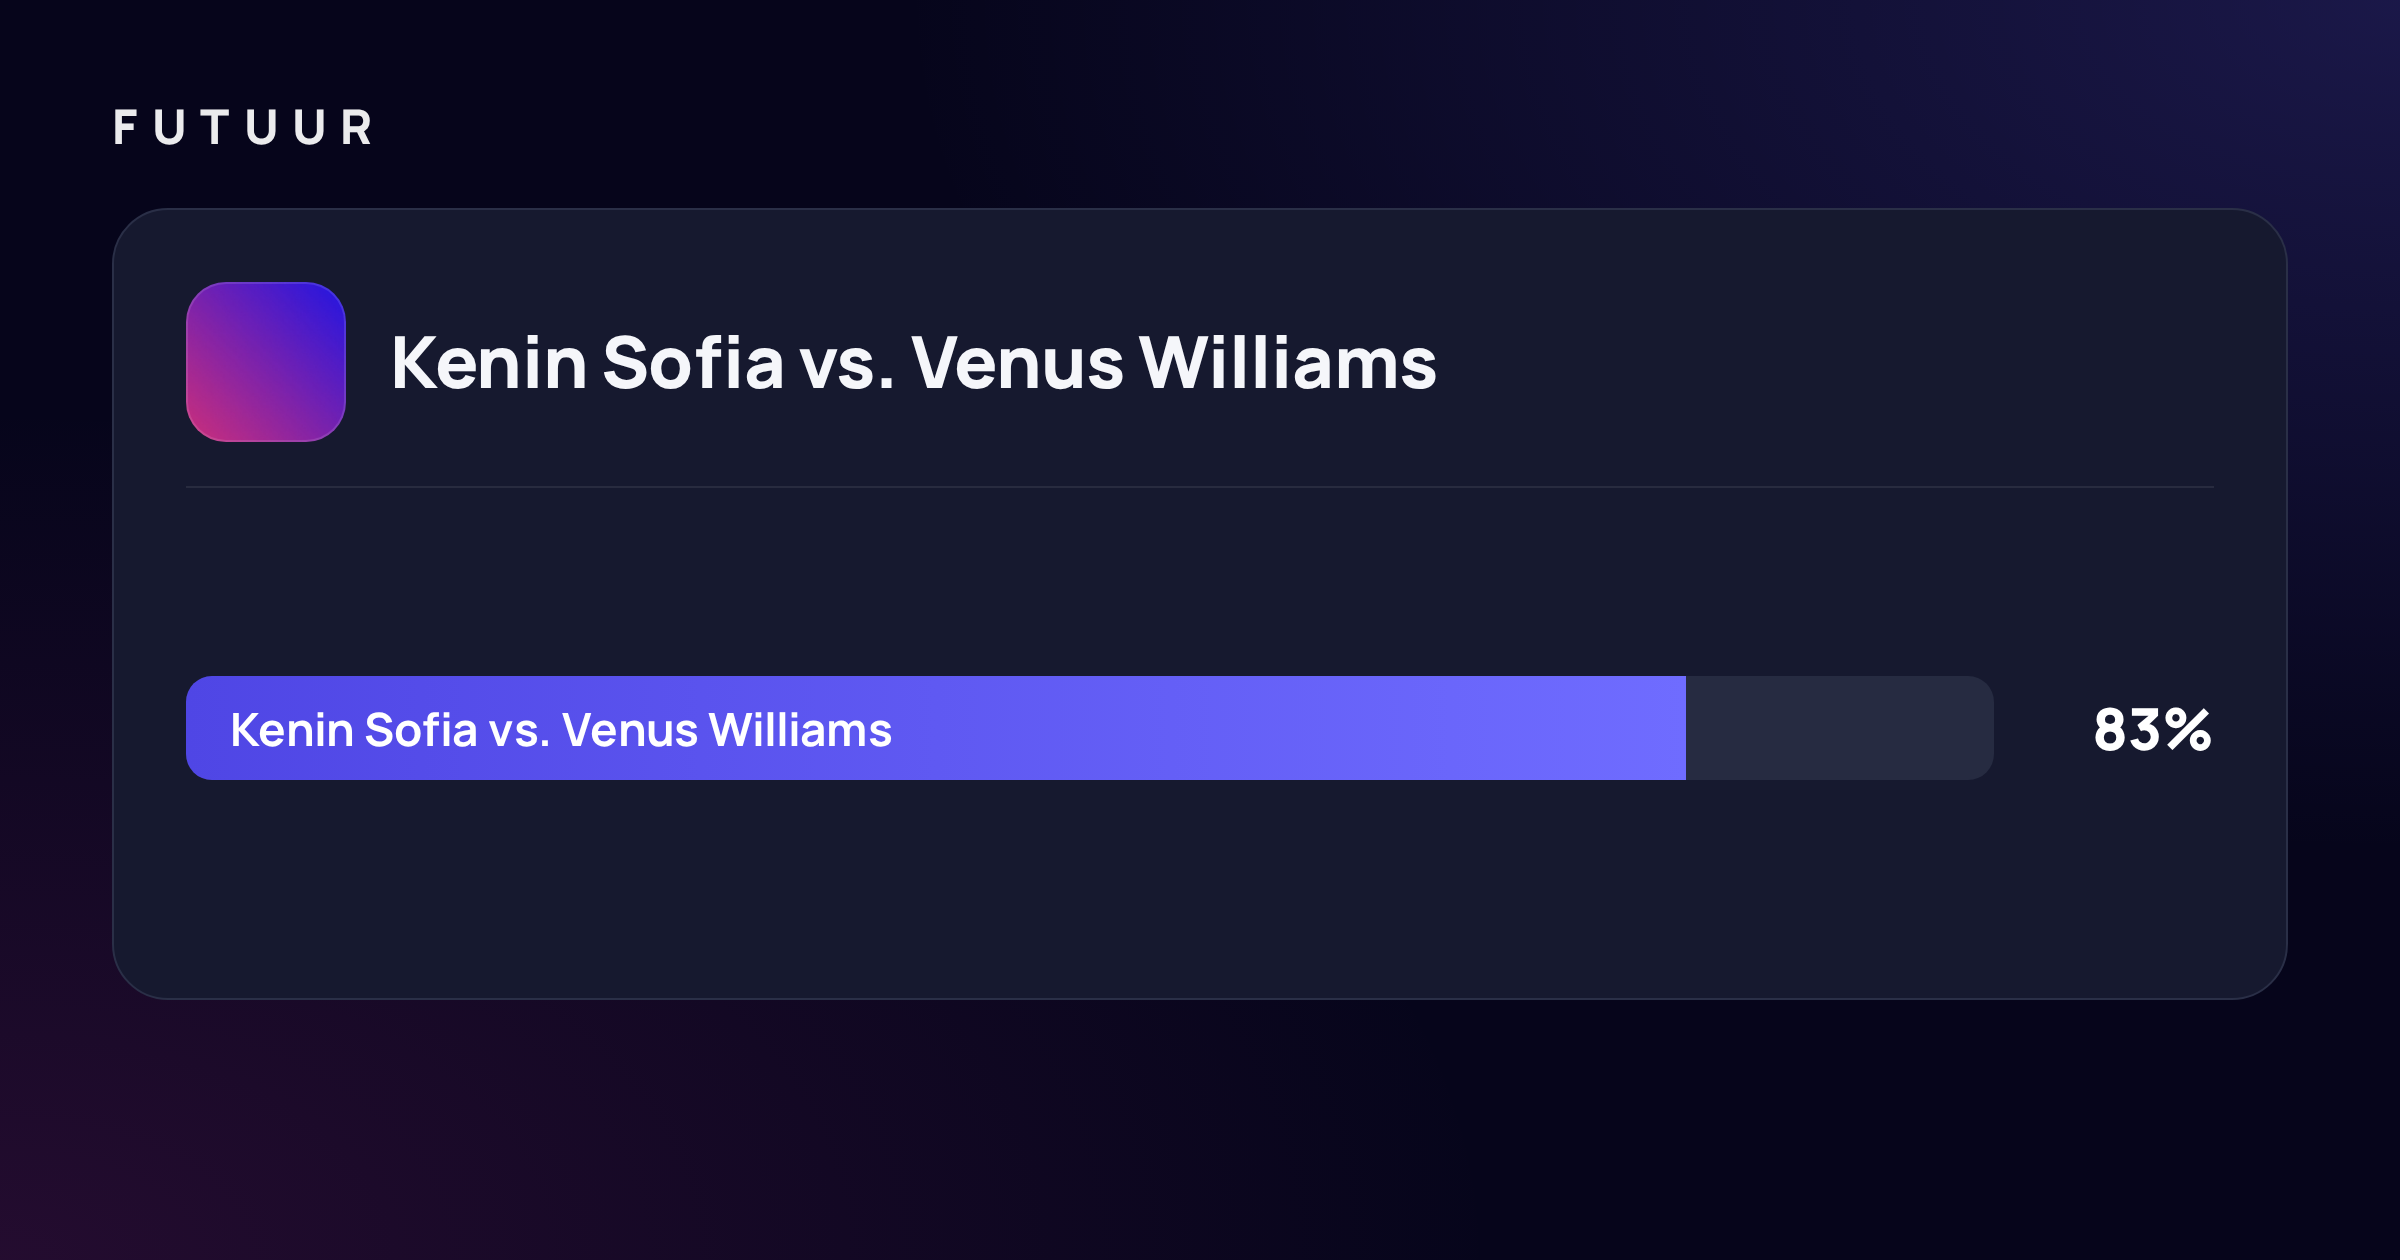The height and width of the screenshot is (1260, 2400).
Task: Click the unfilled dark portion of bar
Action: pos(1840,728)
